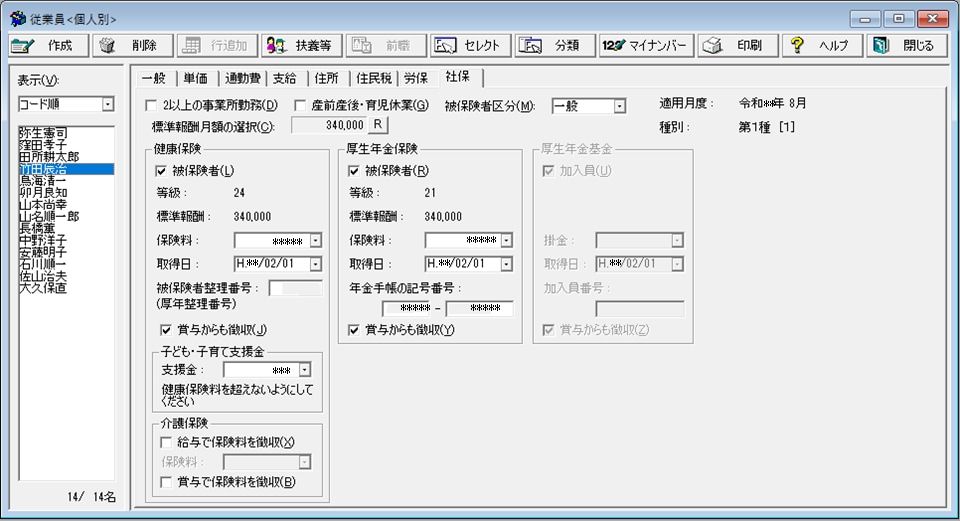960x521 pixels.
Task: Open the 表示 コード順 sort dropdown
Action: tap(107, 105)
